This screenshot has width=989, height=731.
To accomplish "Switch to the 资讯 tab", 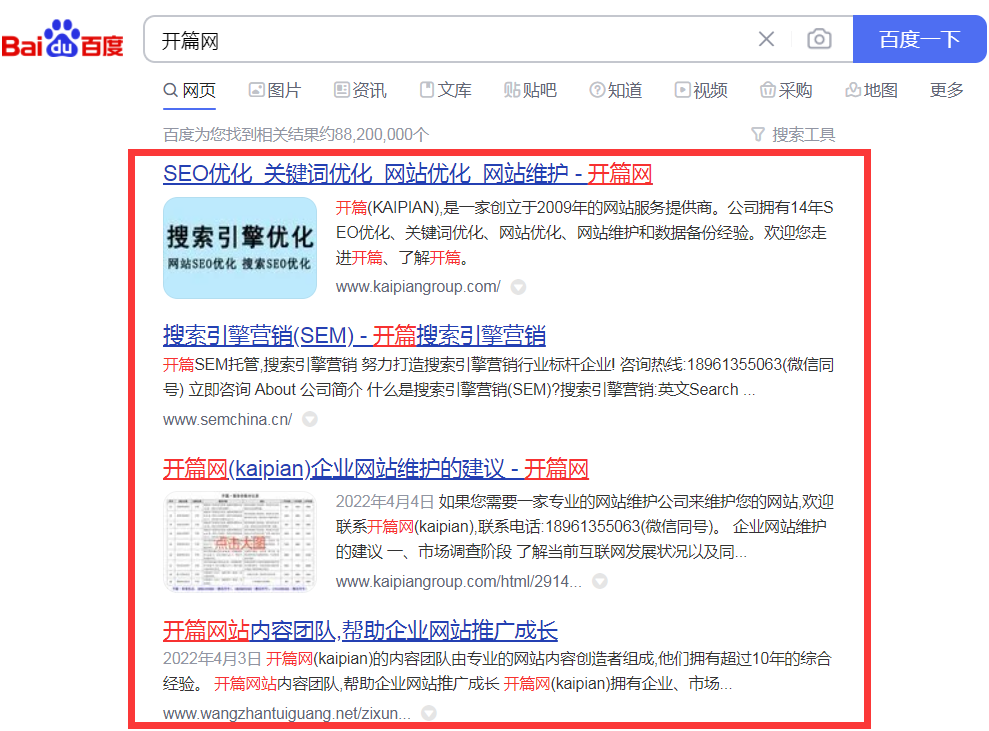I will pos(360,90).
